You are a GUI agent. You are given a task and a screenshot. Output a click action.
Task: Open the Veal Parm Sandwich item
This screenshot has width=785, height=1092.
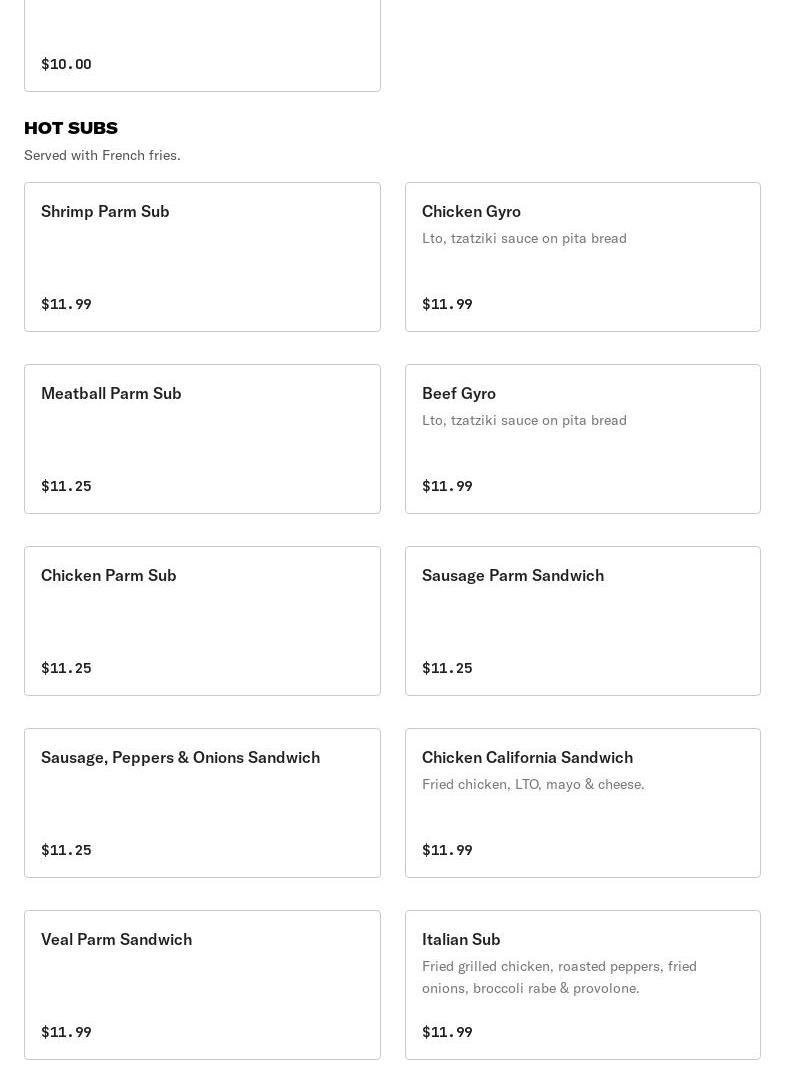coord(202,985)
